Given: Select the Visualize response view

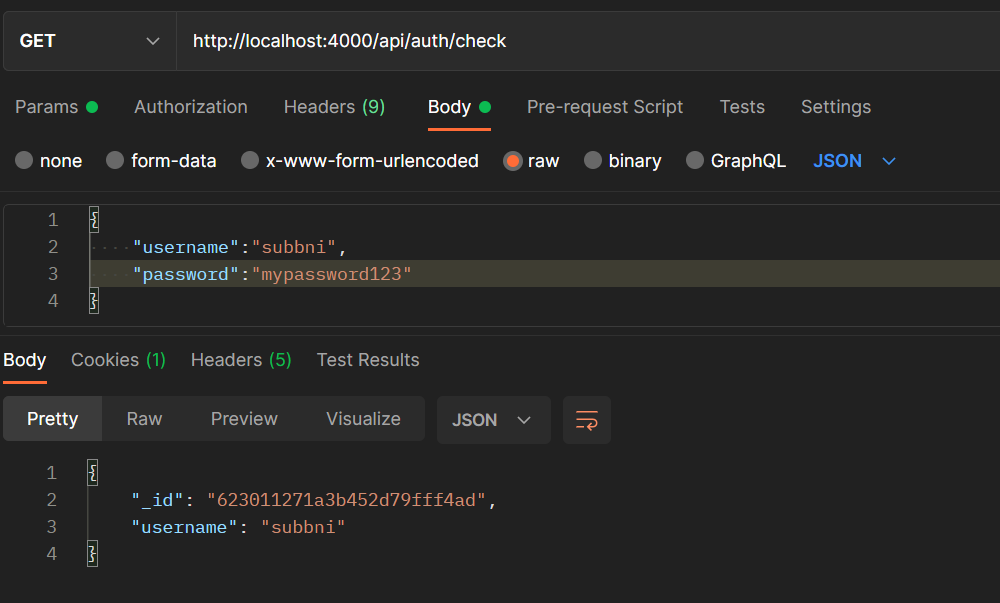Looking at the screenshot, I should pos(364,419).
